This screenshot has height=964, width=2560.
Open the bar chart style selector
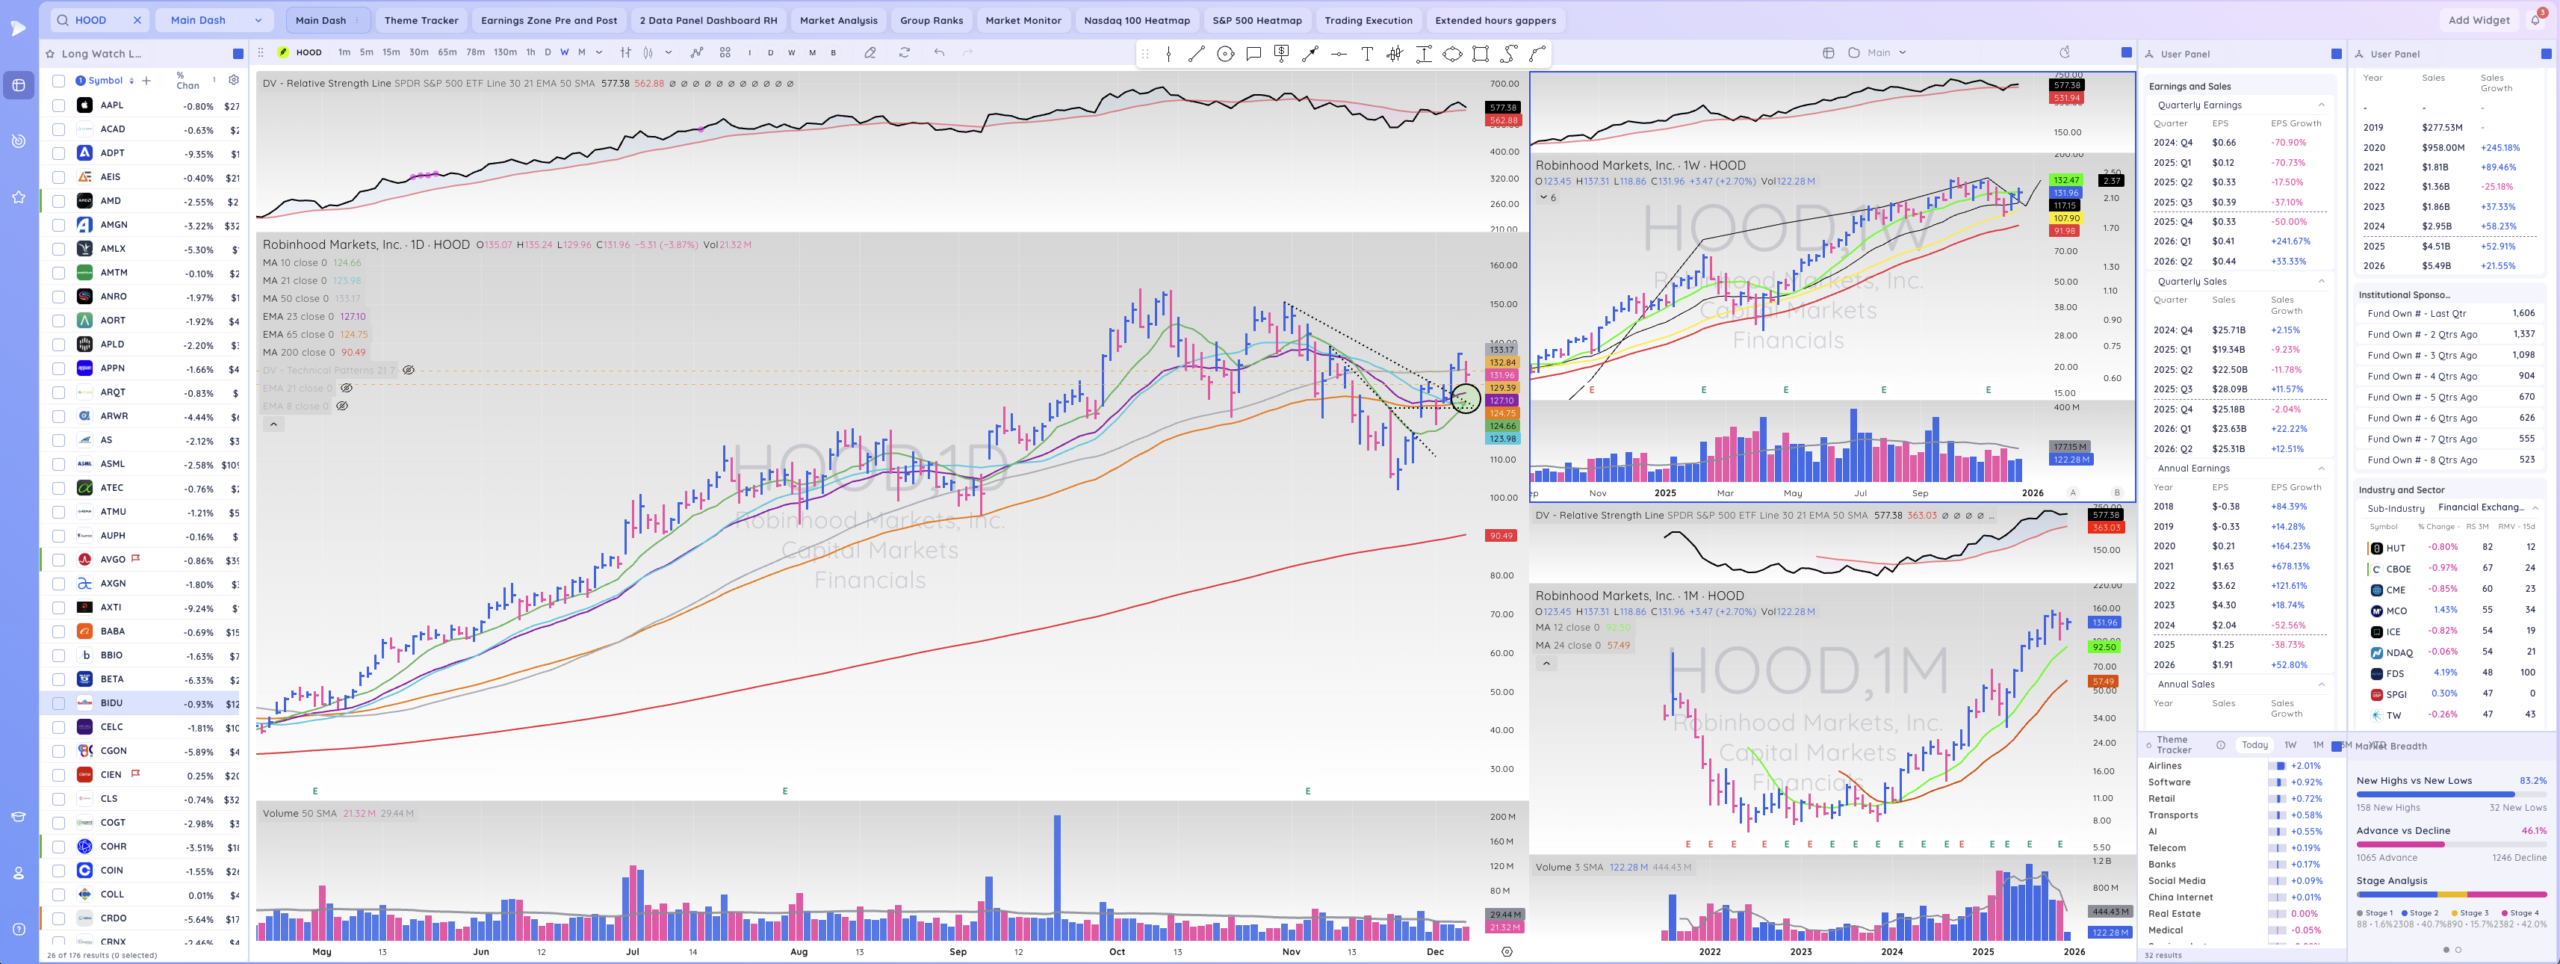point(626,53)
